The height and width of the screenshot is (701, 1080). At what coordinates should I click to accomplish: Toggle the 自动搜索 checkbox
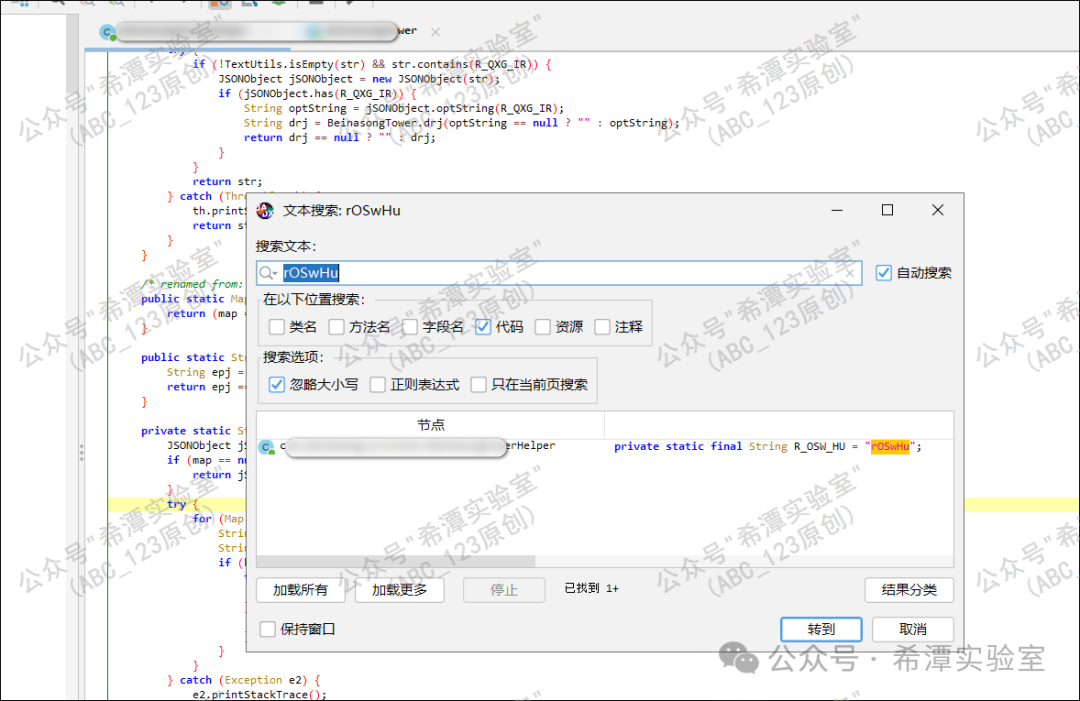pos(884,273)
